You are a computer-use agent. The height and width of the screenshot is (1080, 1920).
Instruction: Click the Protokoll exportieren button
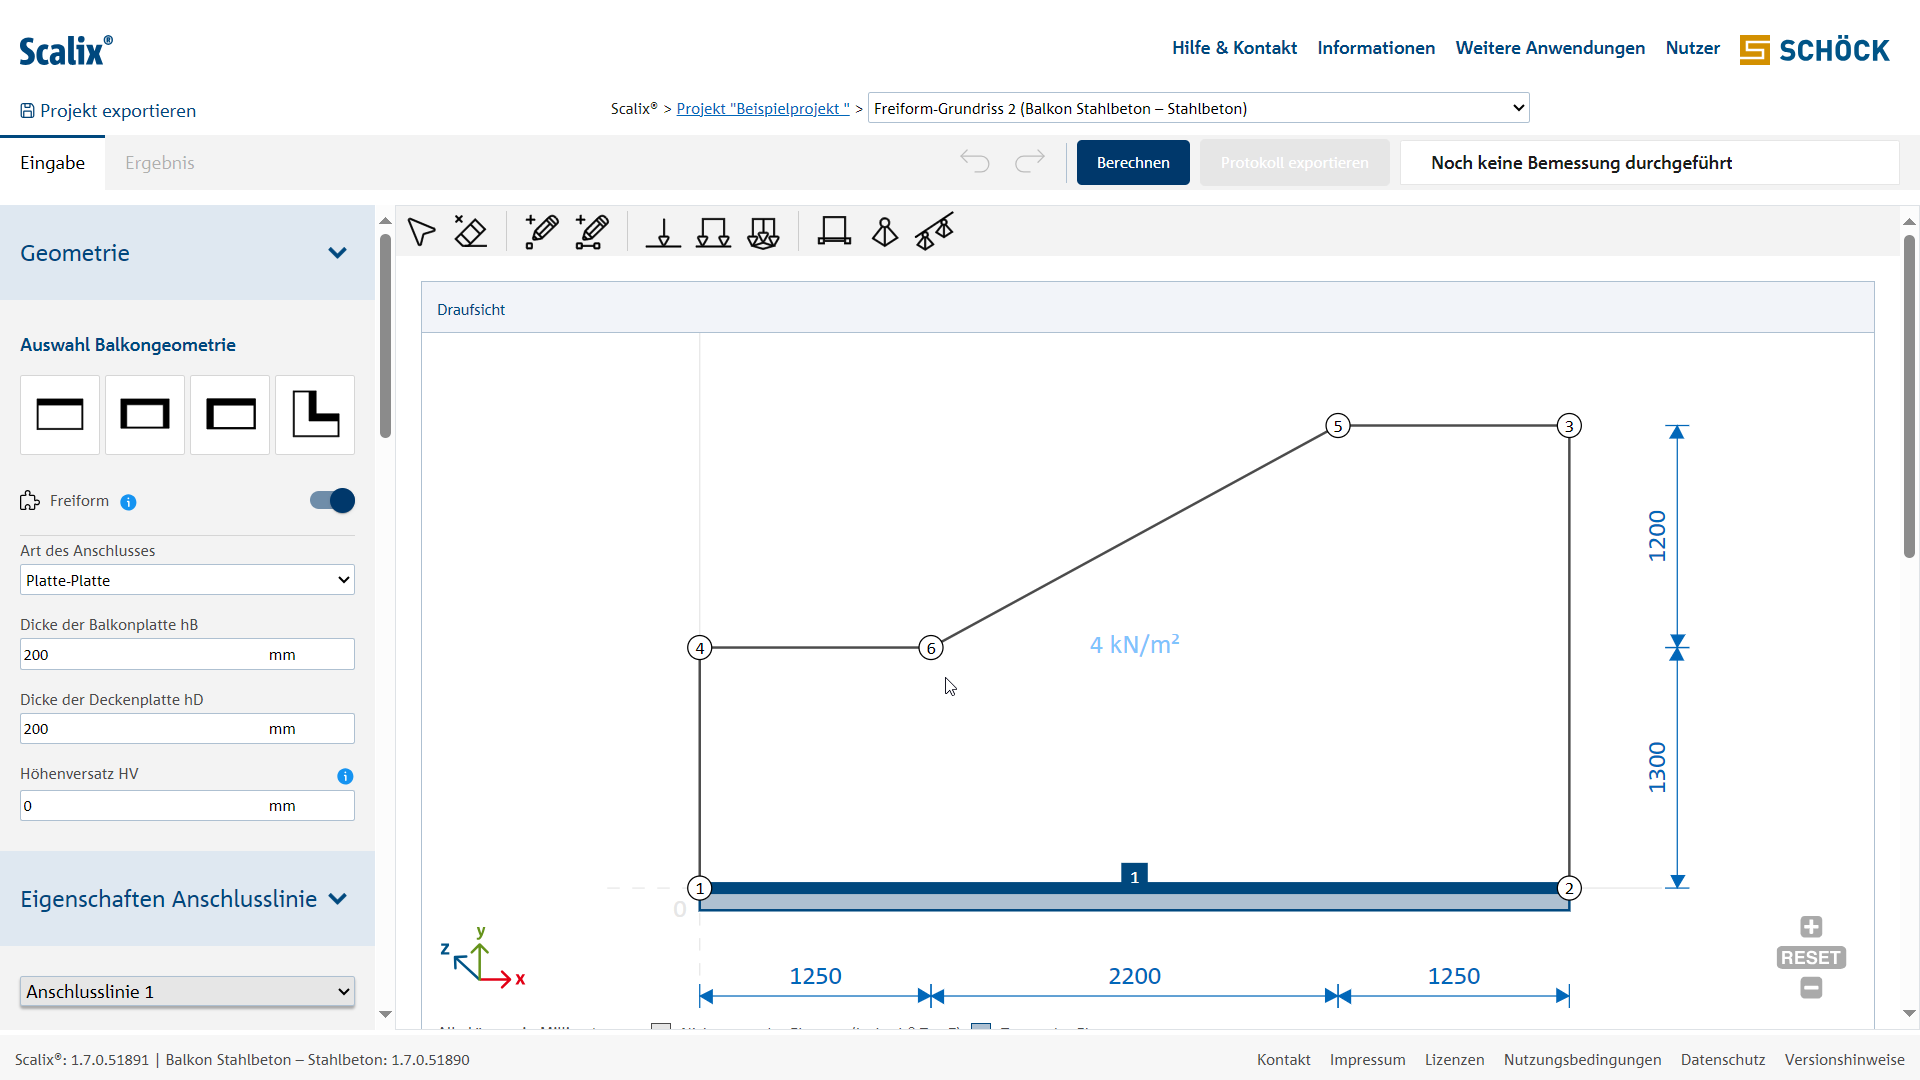(x=1294, y=163)
